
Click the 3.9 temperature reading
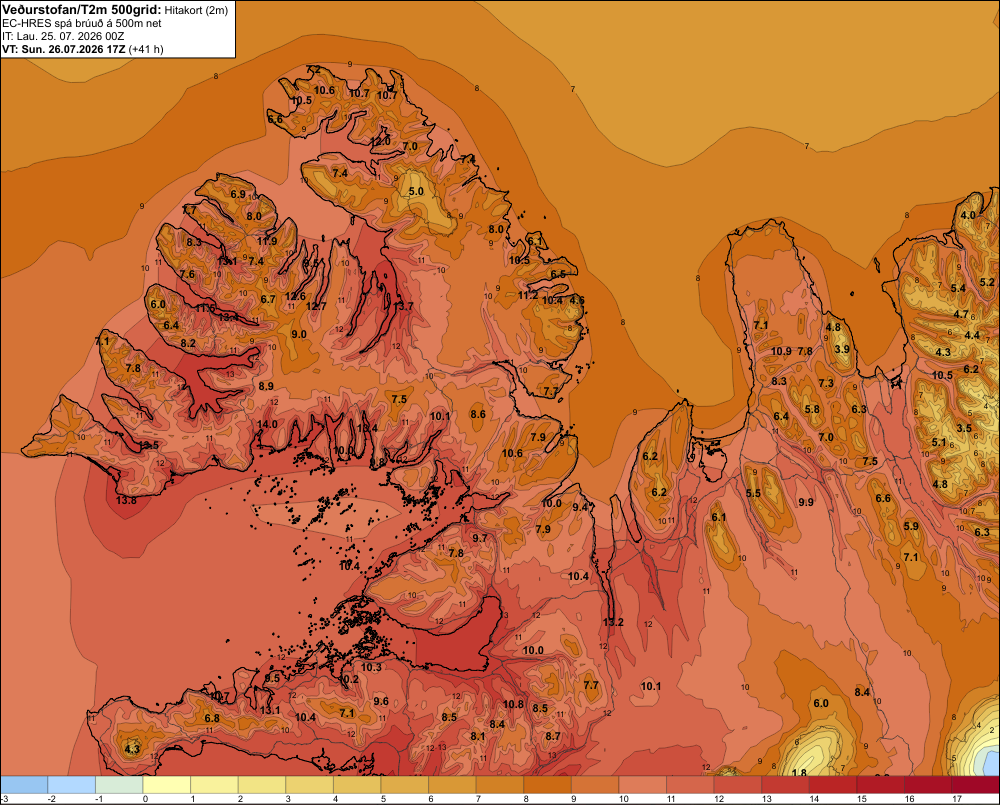[x=842, y=349]
